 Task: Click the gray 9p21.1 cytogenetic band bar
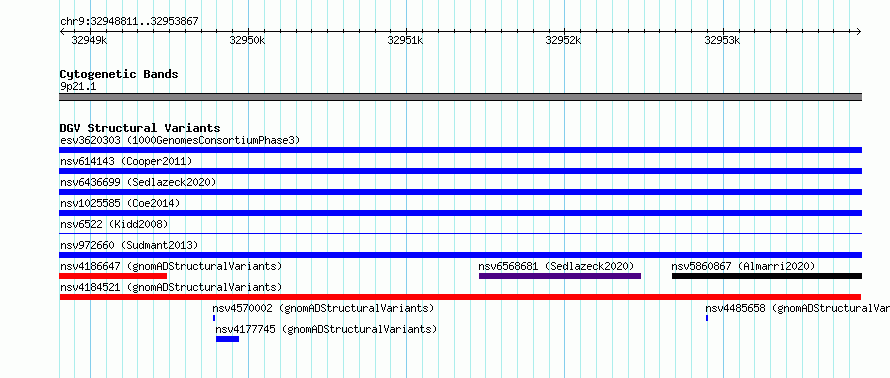pos(460,97)
